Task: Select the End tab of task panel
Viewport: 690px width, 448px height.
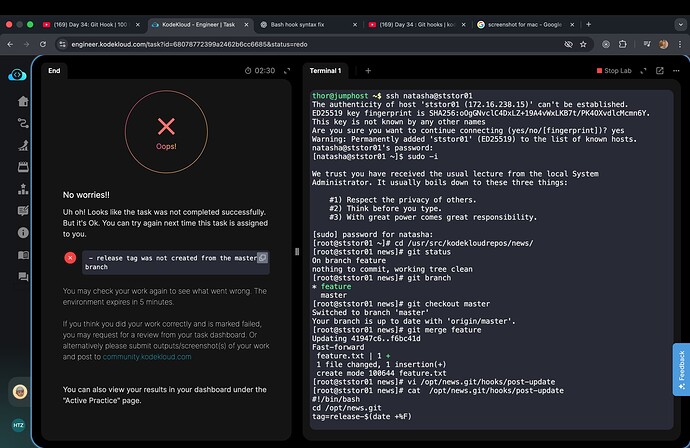Action: pos(54,71)
